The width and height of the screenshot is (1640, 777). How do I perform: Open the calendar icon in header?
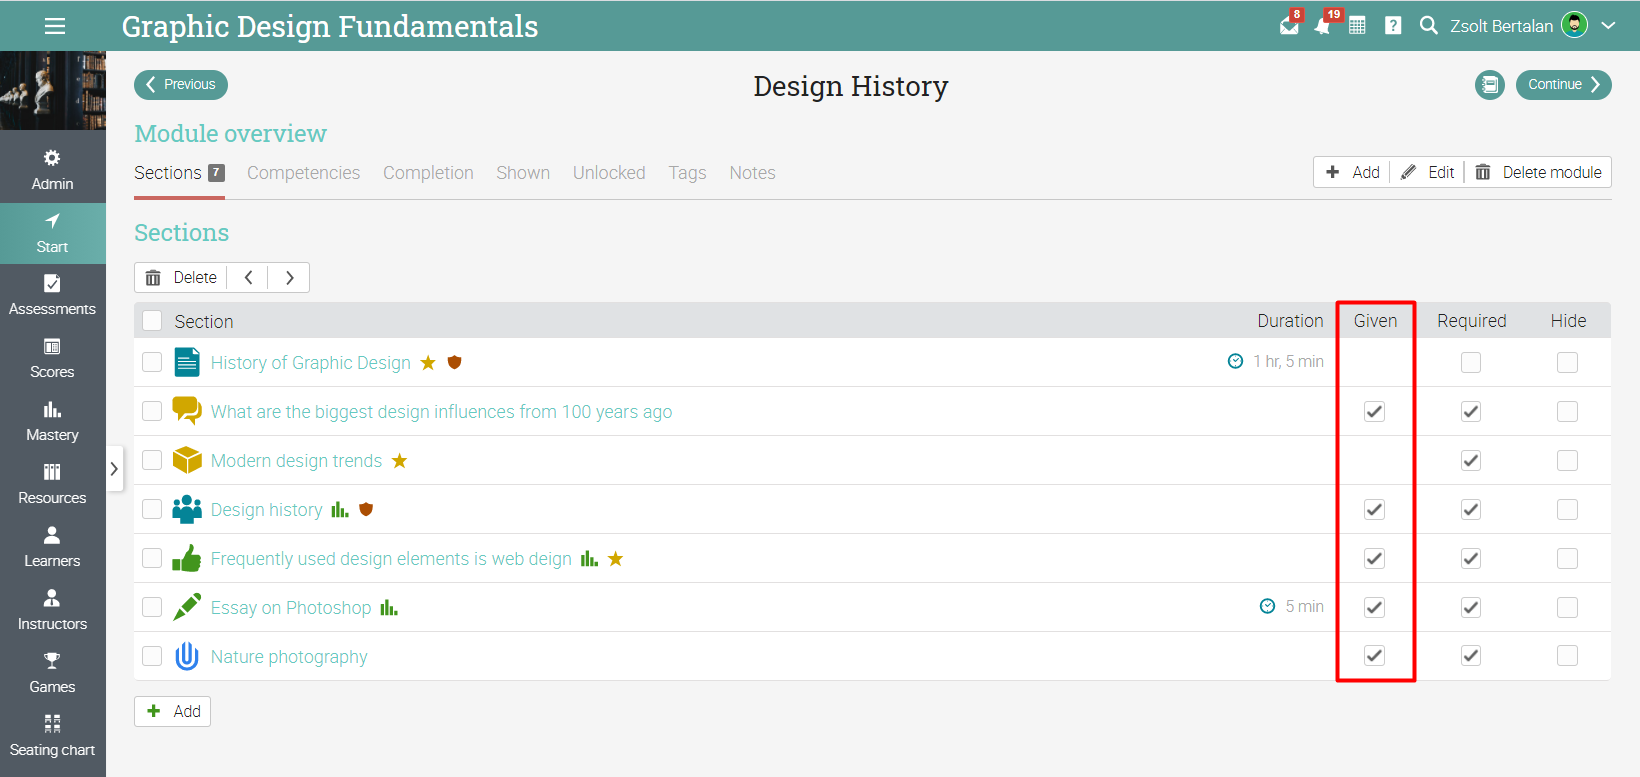tap(1357, 26)
